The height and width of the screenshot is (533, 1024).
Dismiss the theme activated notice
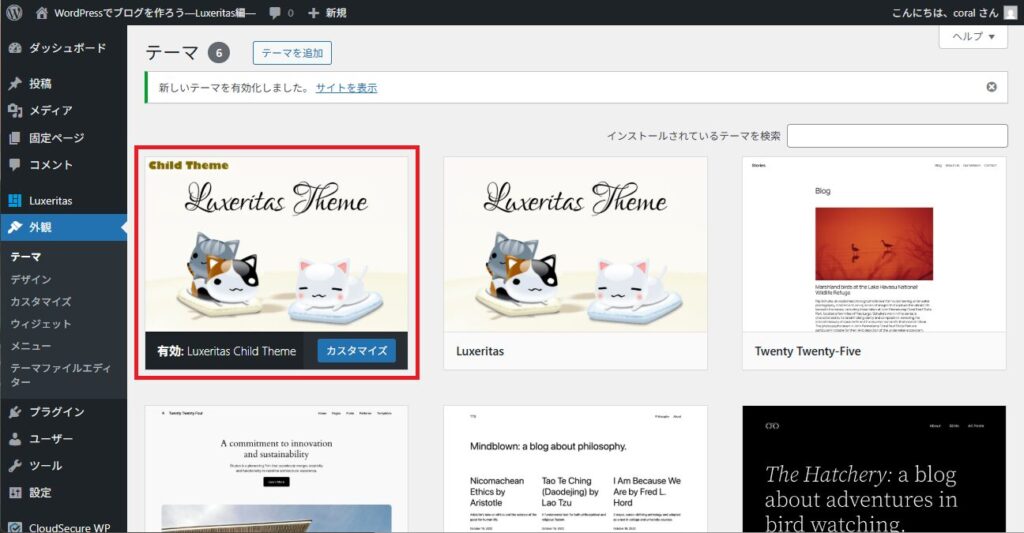tap(991, 87)
